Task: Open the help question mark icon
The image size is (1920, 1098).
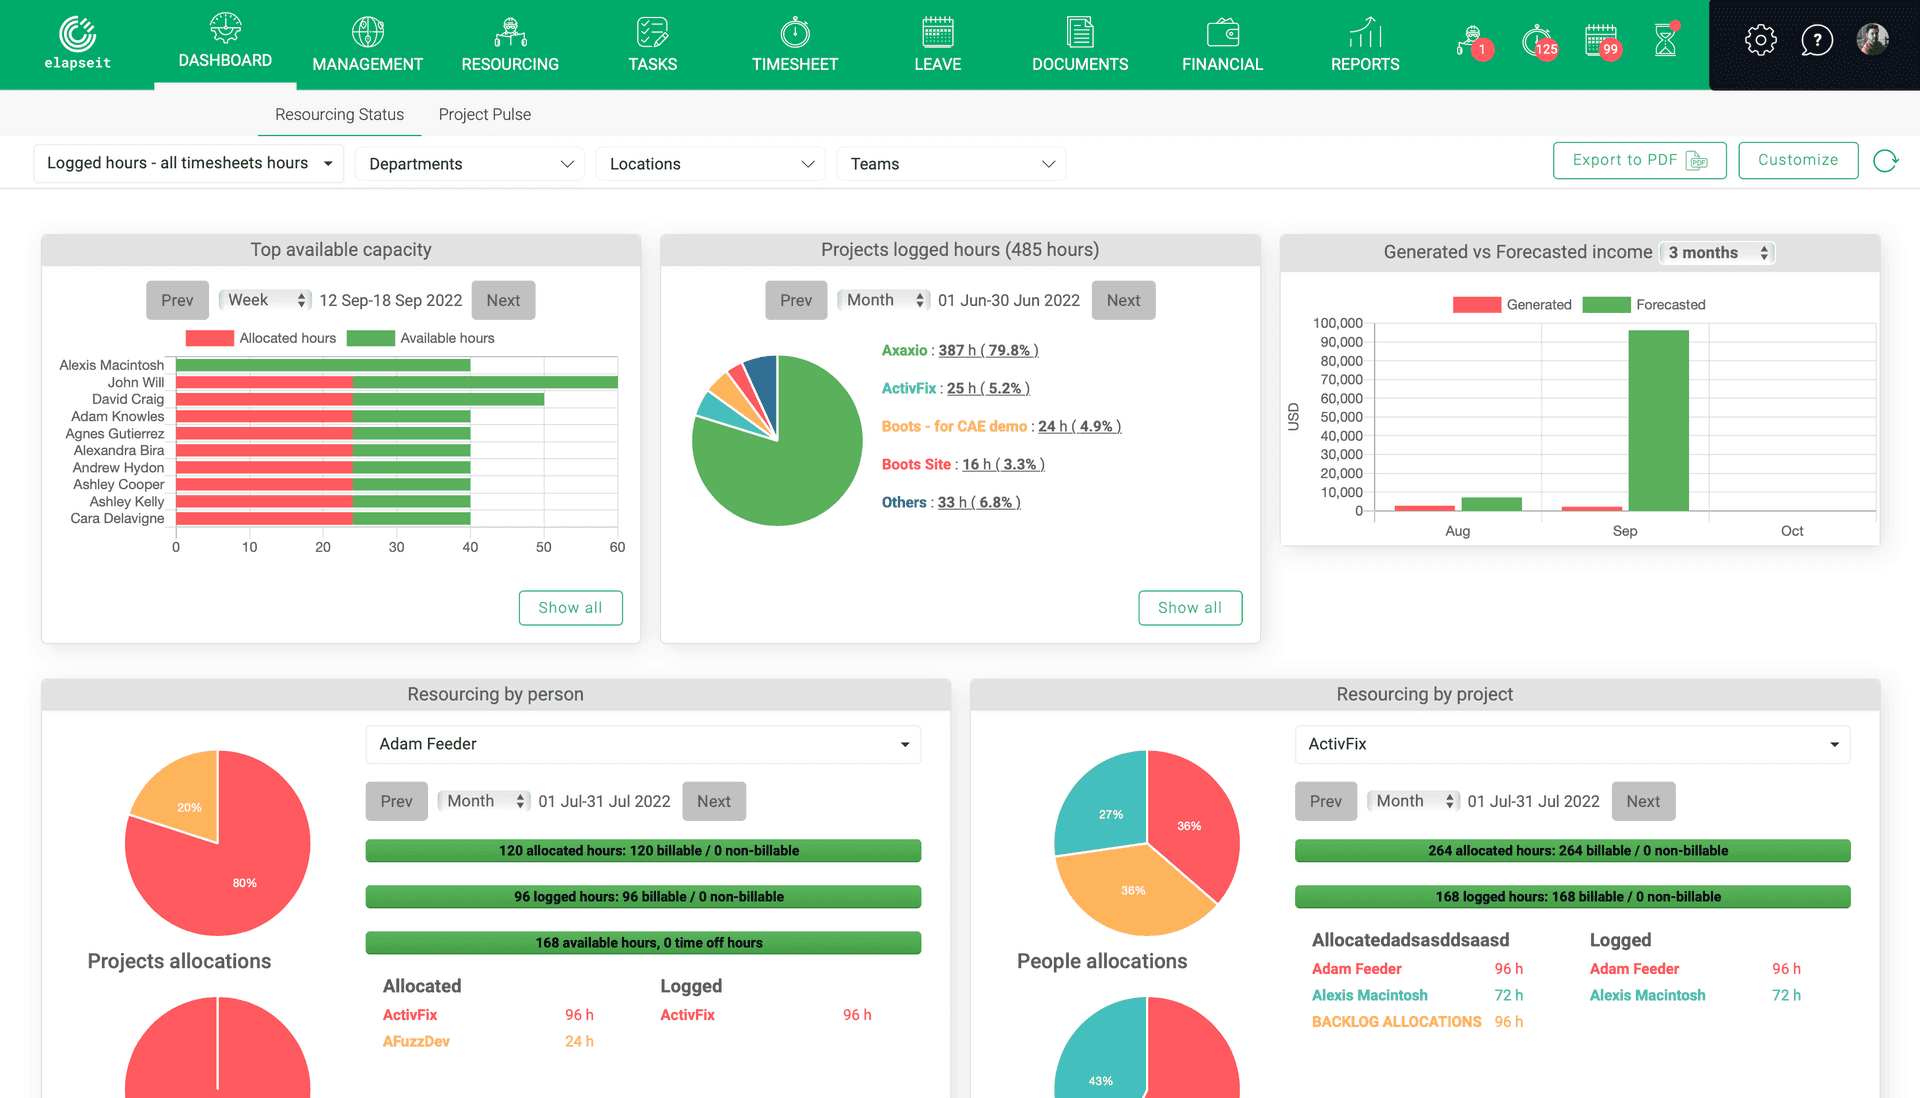Action: click(x=1816, y=40)
